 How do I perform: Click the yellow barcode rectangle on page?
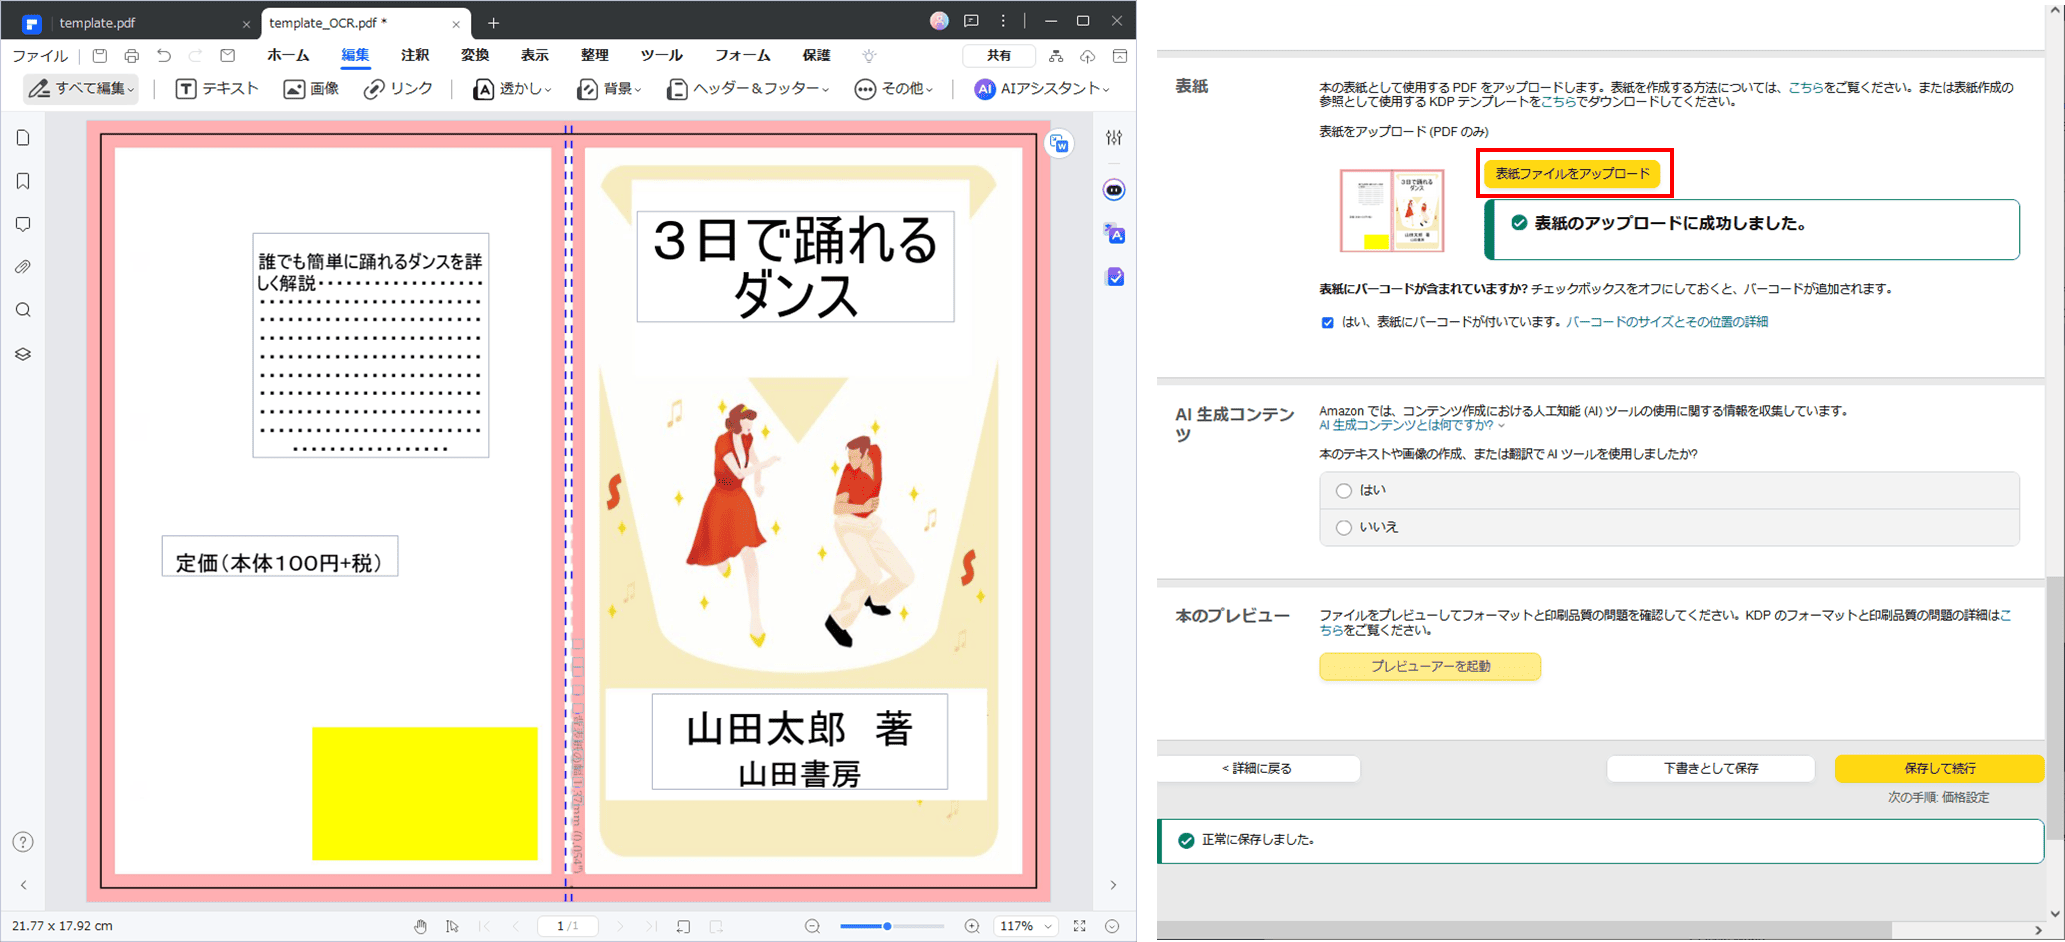tap(424, 793)
